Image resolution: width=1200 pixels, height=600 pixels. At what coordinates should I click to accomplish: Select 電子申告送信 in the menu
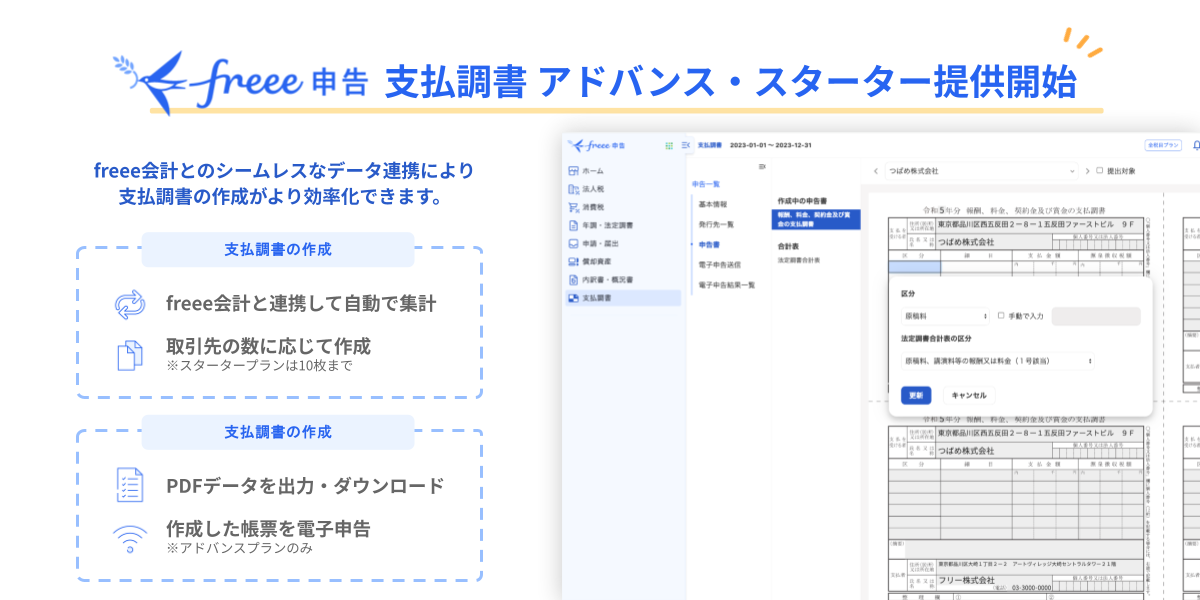coord(719,265)
